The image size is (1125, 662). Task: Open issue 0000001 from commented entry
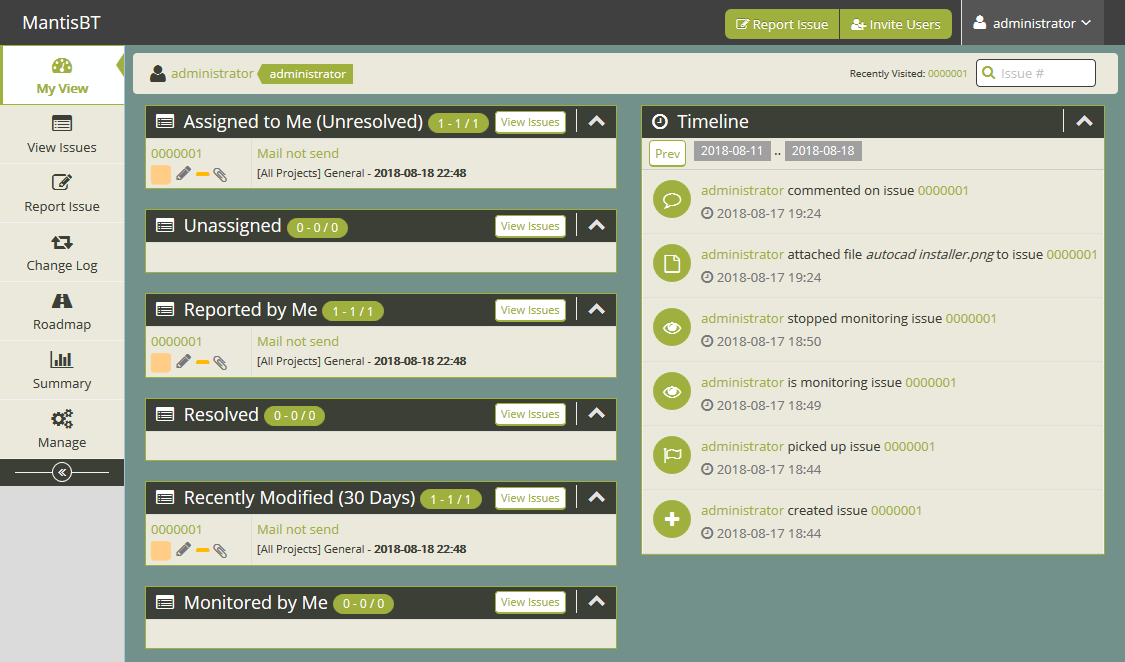click(943, 190)
